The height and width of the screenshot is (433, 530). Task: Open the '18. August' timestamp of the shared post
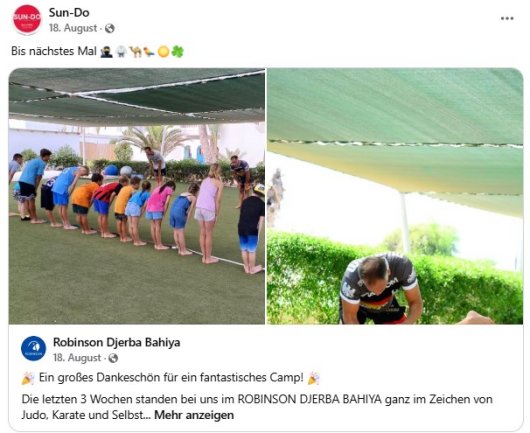[x=77, y=358]
